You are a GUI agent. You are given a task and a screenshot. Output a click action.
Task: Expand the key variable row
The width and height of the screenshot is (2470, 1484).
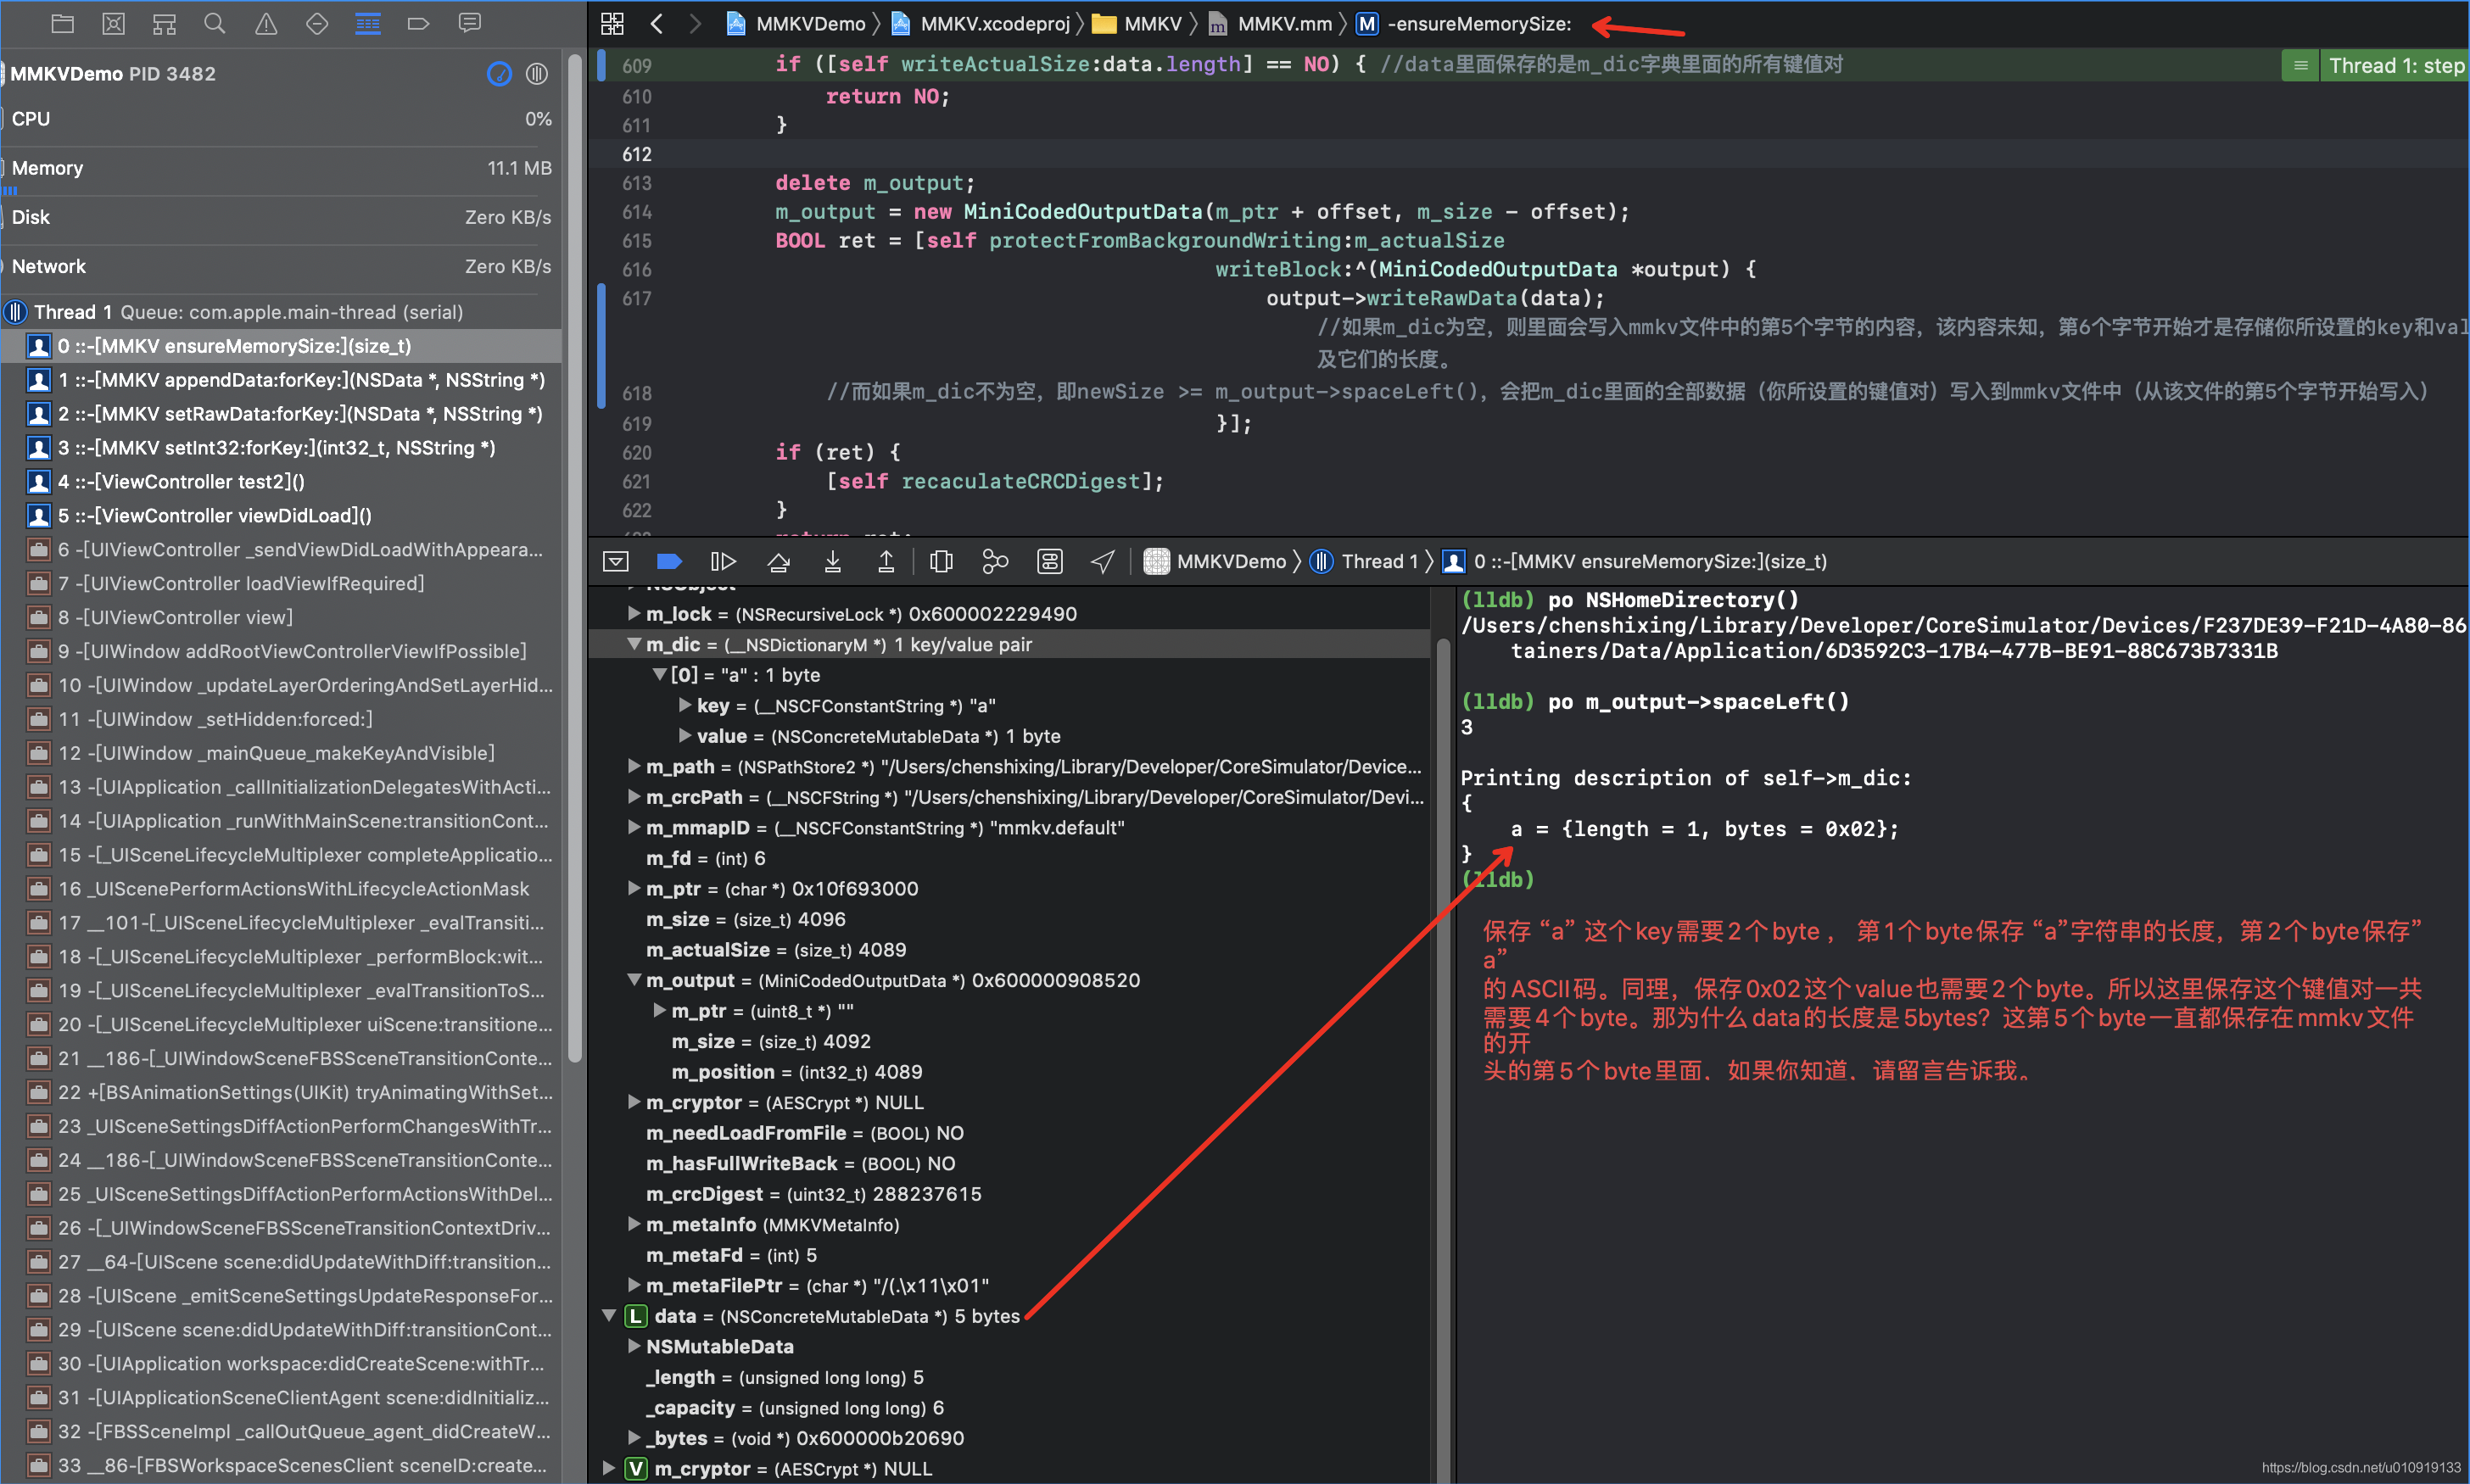[685, 706]
